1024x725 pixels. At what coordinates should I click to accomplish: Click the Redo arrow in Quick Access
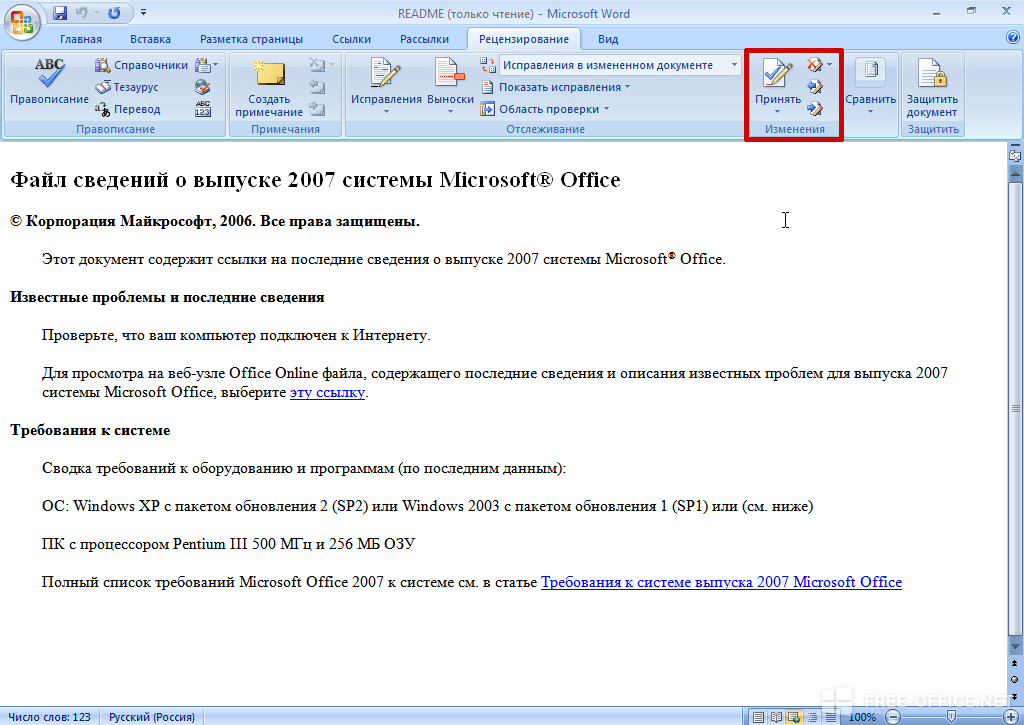click(x=114, y=13)
